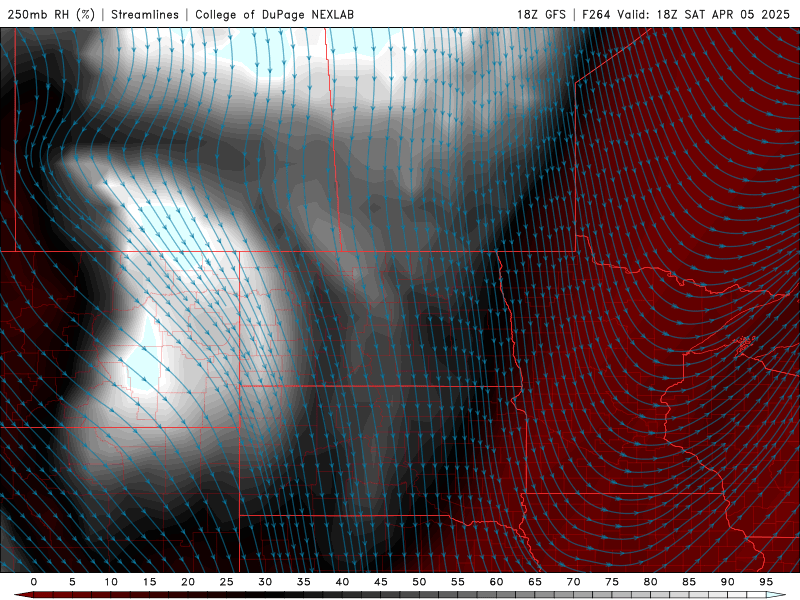
Task: Click the 75 value on color scale
Action: click(x=612, y=582)
